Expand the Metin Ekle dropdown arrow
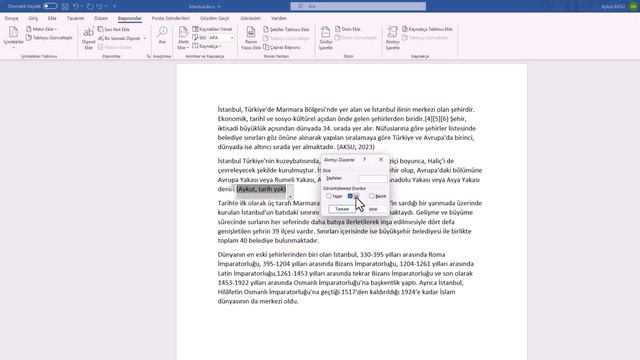This screenshot has width=640, height=360. [56, 29]
